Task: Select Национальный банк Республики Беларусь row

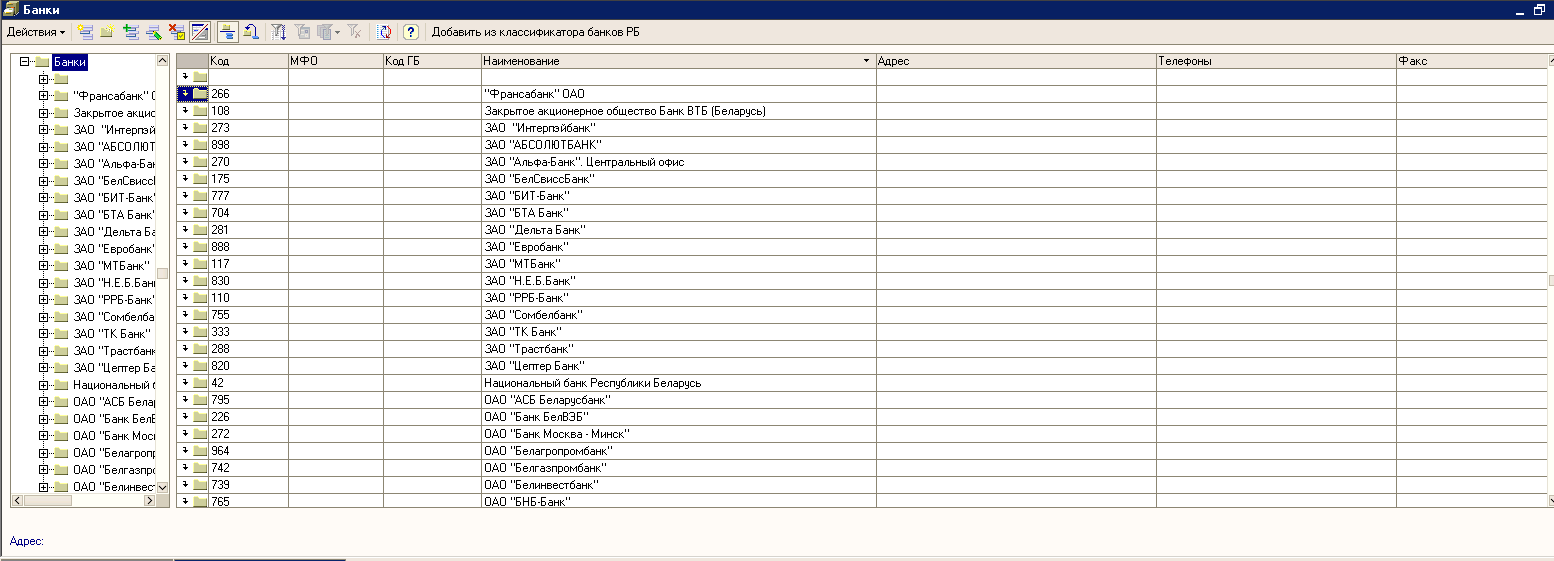Action: click(x=861, y=383)
